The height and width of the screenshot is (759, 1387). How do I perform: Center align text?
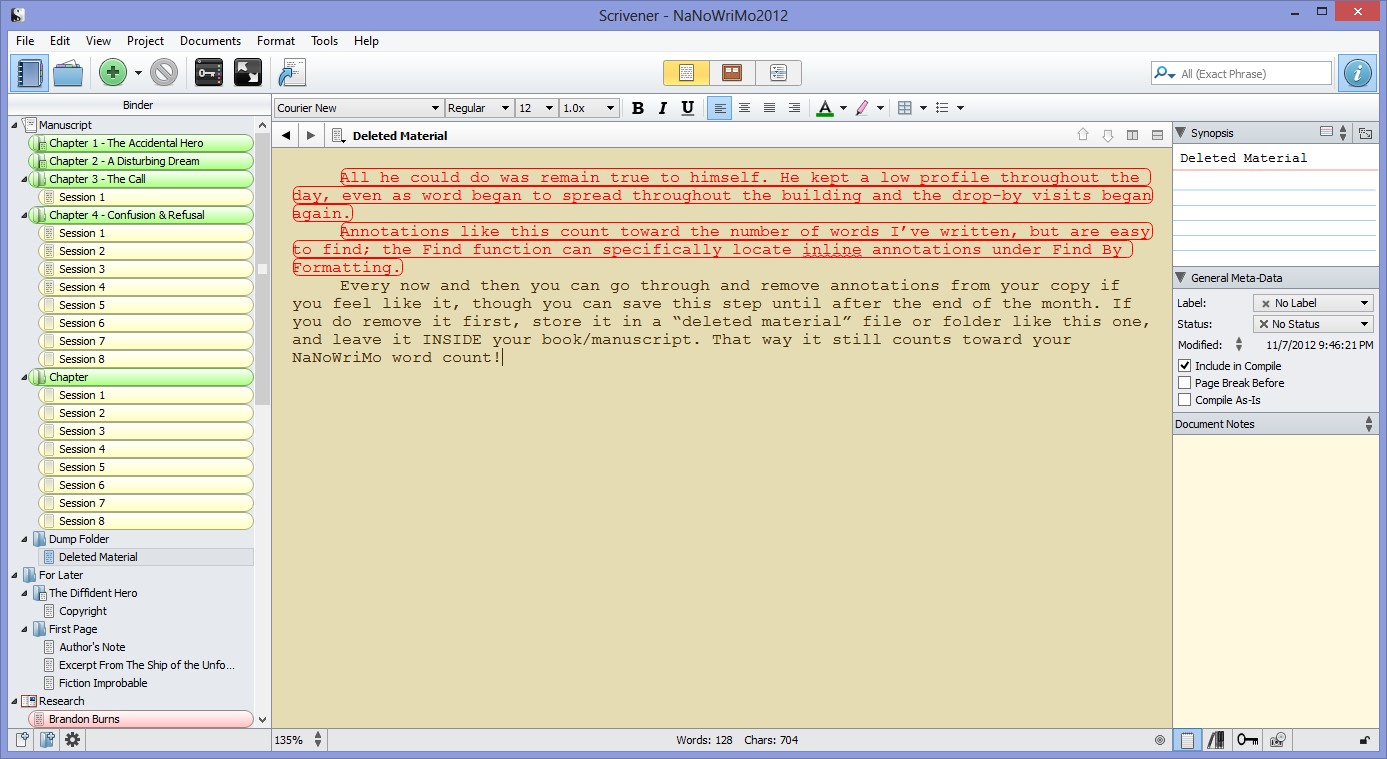coord(744,108)
